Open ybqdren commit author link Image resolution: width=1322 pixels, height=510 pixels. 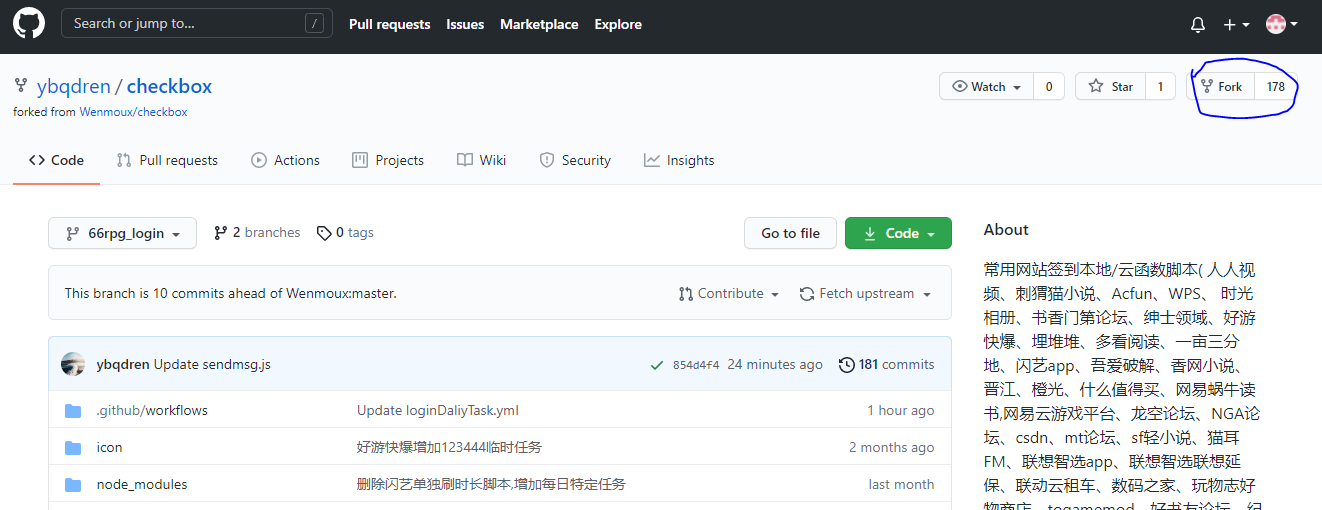click(x=123, y=364)
